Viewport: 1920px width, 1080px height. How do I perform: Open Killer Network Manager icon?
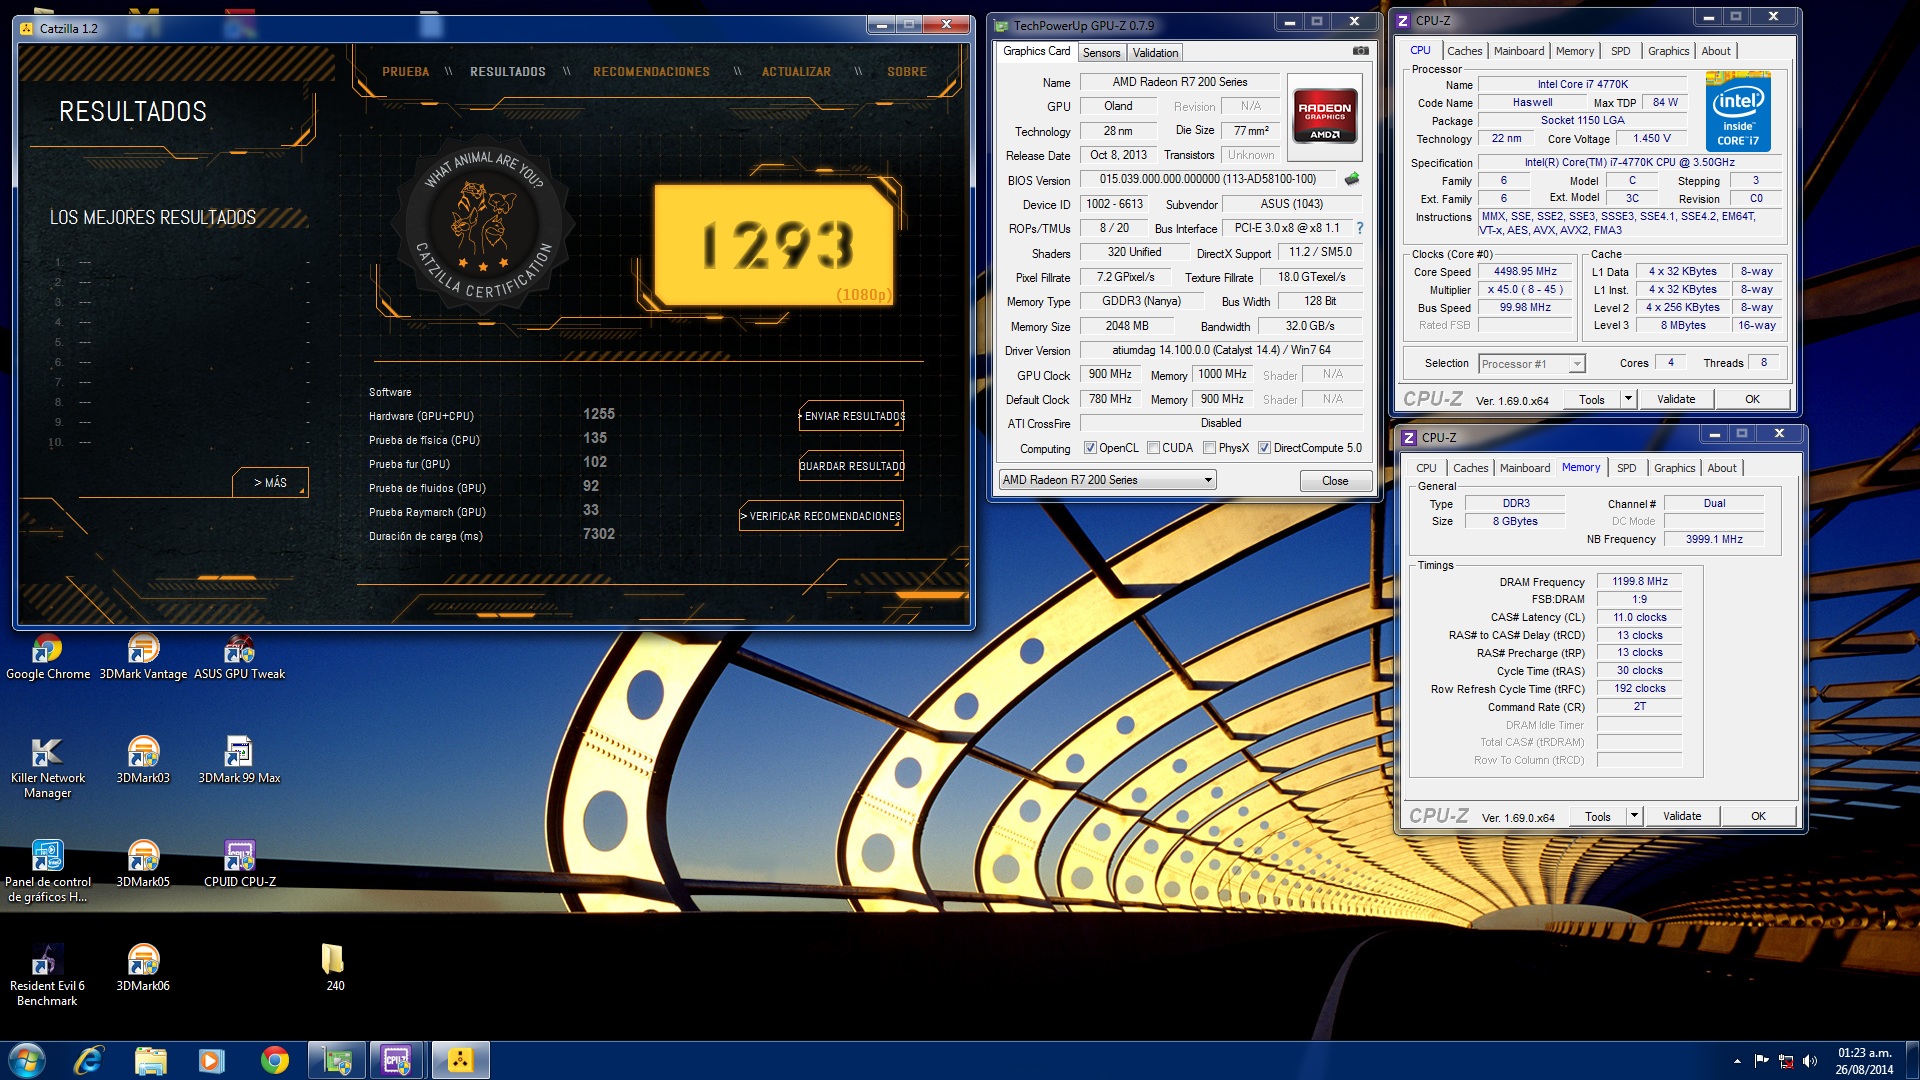pos(47,768)
